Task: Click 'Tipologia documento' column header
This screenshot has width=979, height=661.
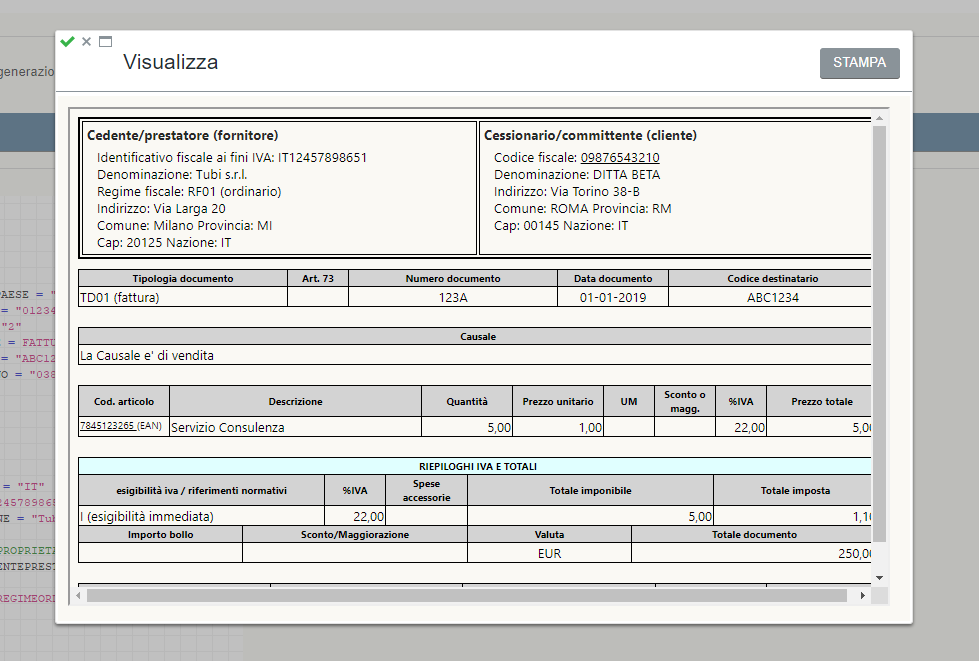Action: pyautogui.click(x=183, y=278)
